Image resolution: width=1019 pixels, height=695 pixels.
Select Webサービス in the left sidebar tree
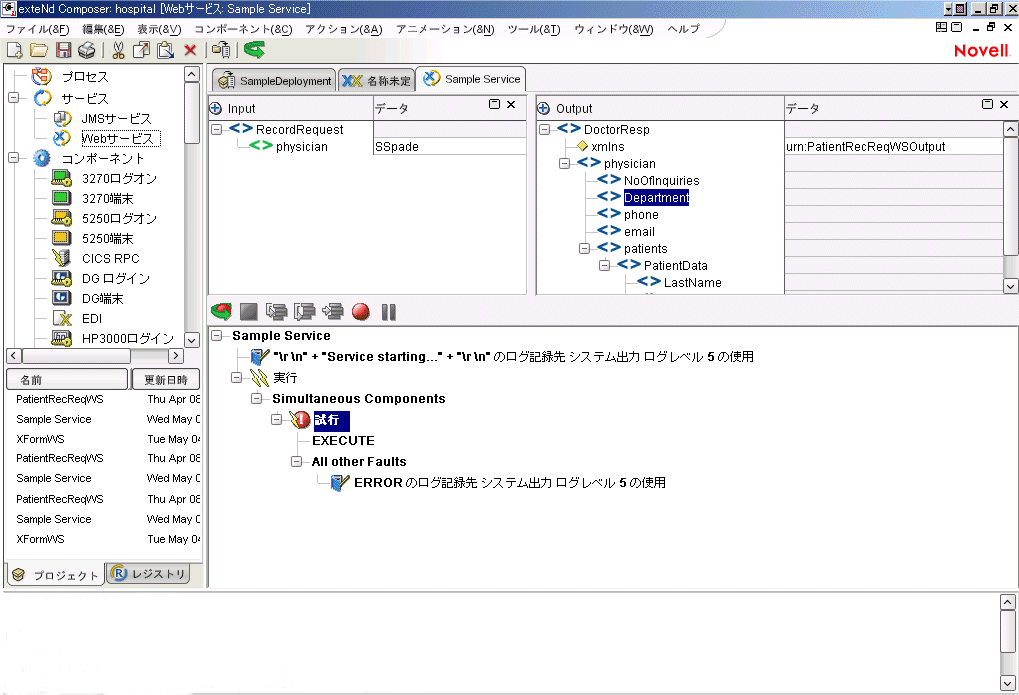(x=122, y=137)
